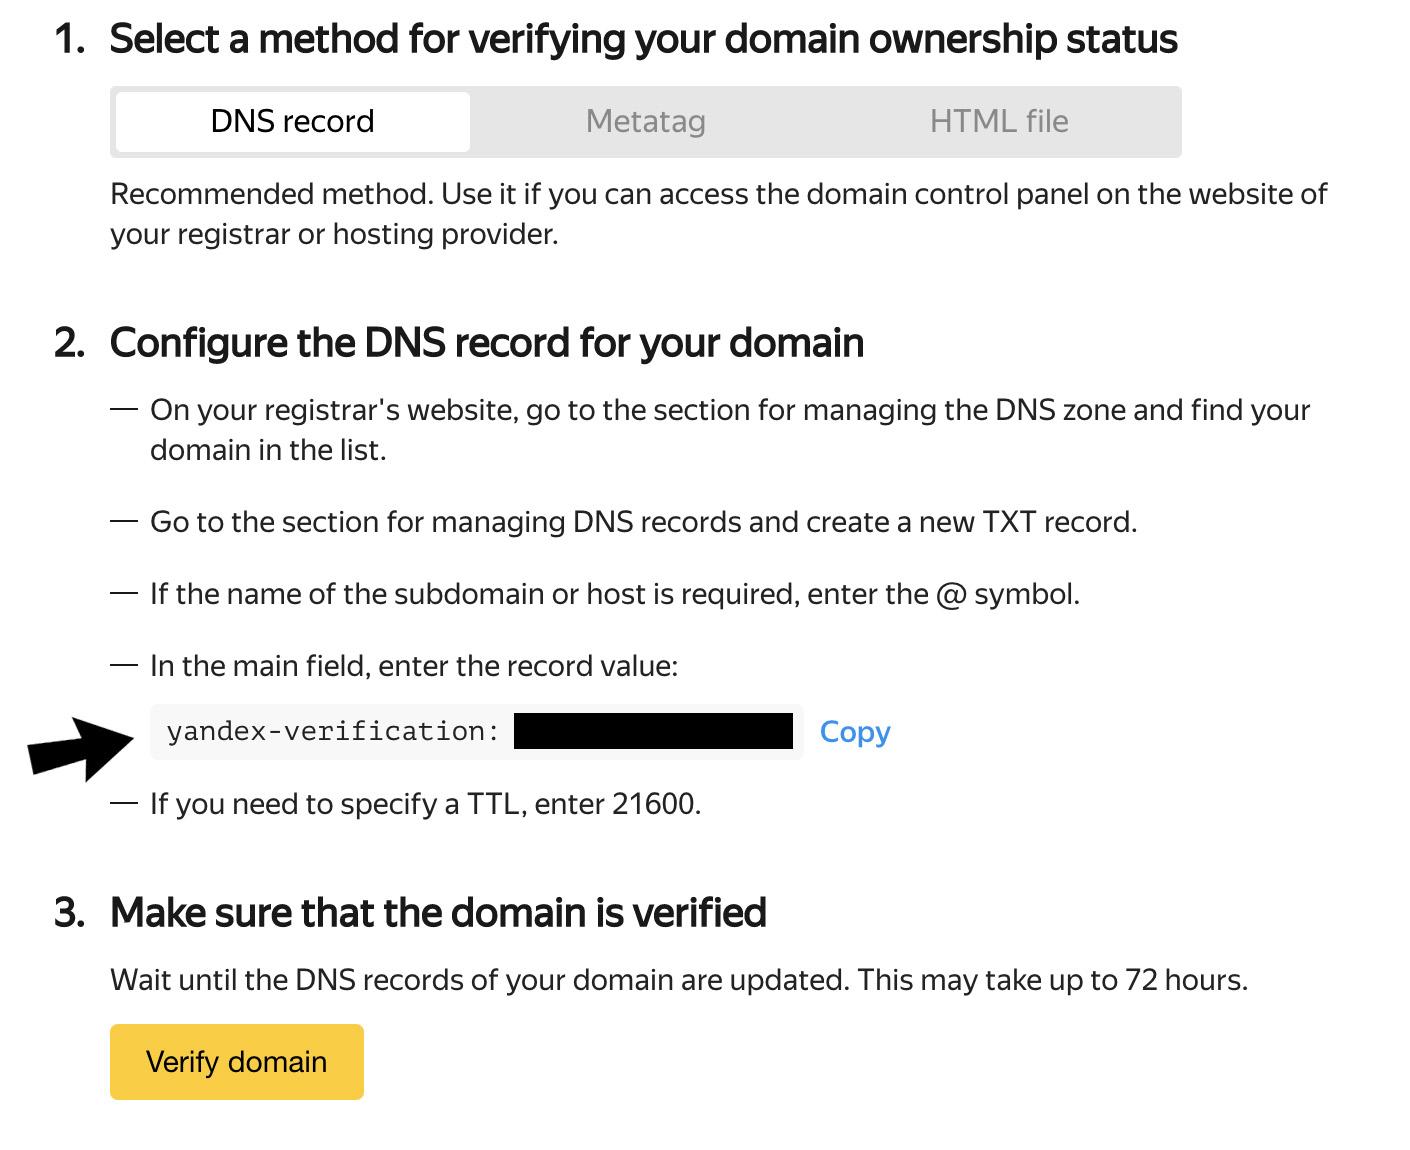Select the DNS record tab
The height and width of the screenshot is (1150, 1410).
pos(292,122)
